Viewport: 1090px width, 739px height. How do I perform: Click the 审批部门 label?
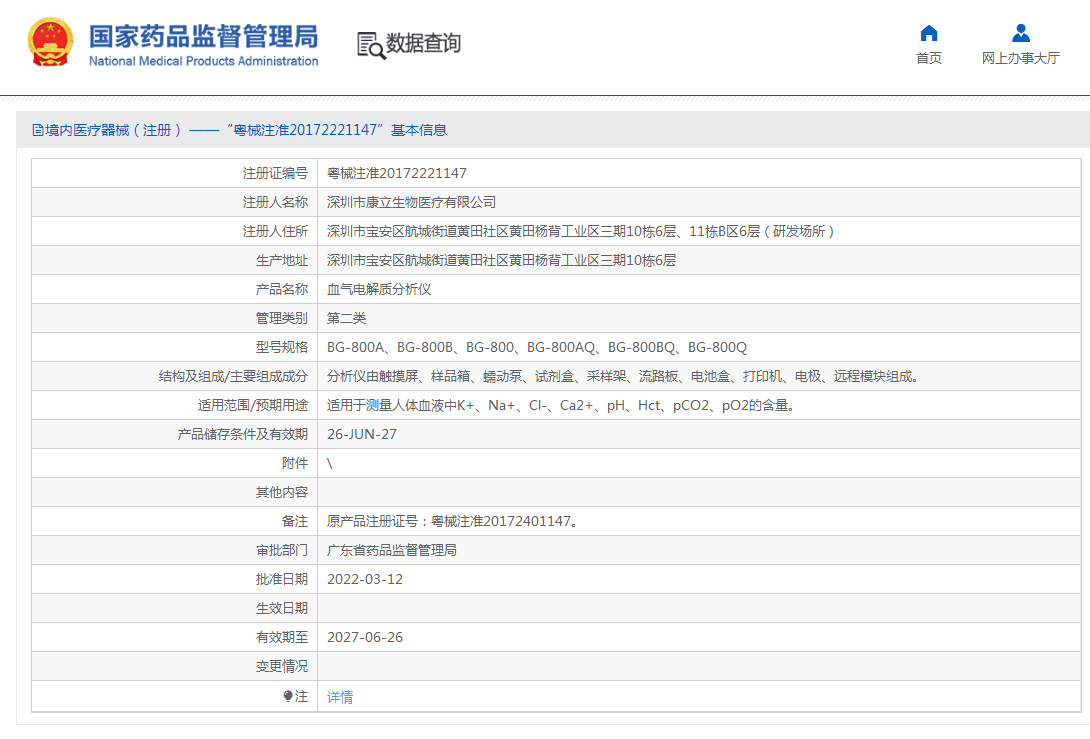(282, 551)
